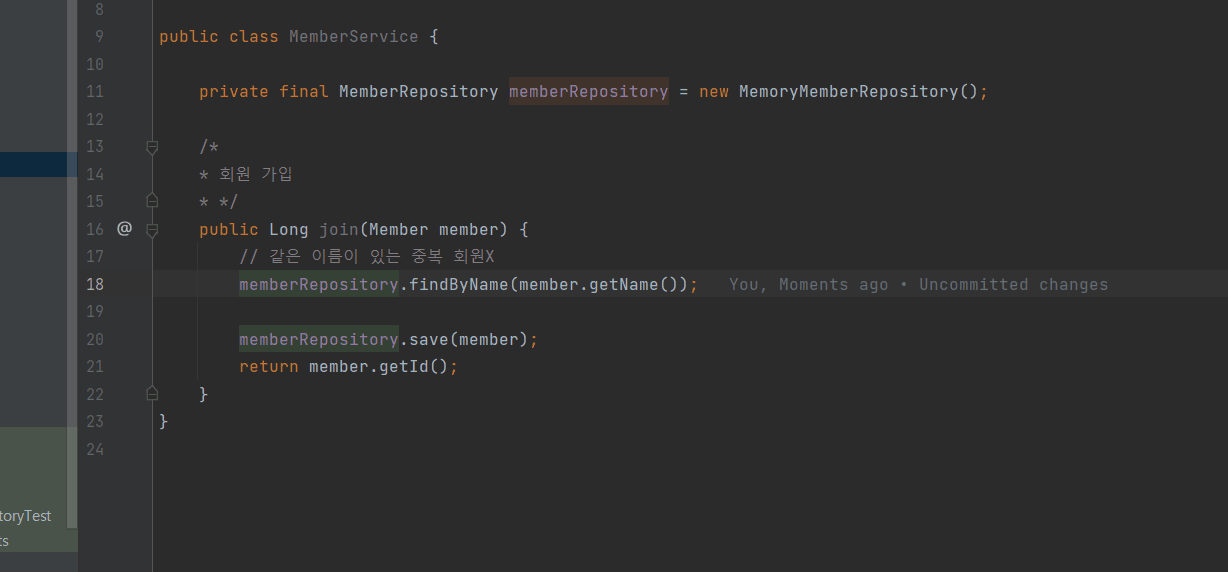Click the 'new' keyword on line 11
This screenshot has width=1228, height=572.
[714, 92]
